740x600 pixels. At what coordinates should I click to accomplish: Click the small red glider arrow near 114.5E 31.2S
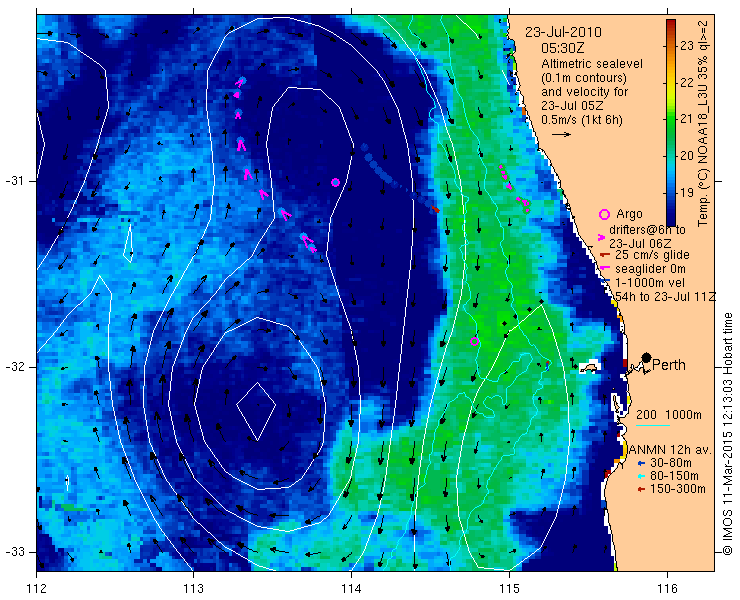(436, 209)
